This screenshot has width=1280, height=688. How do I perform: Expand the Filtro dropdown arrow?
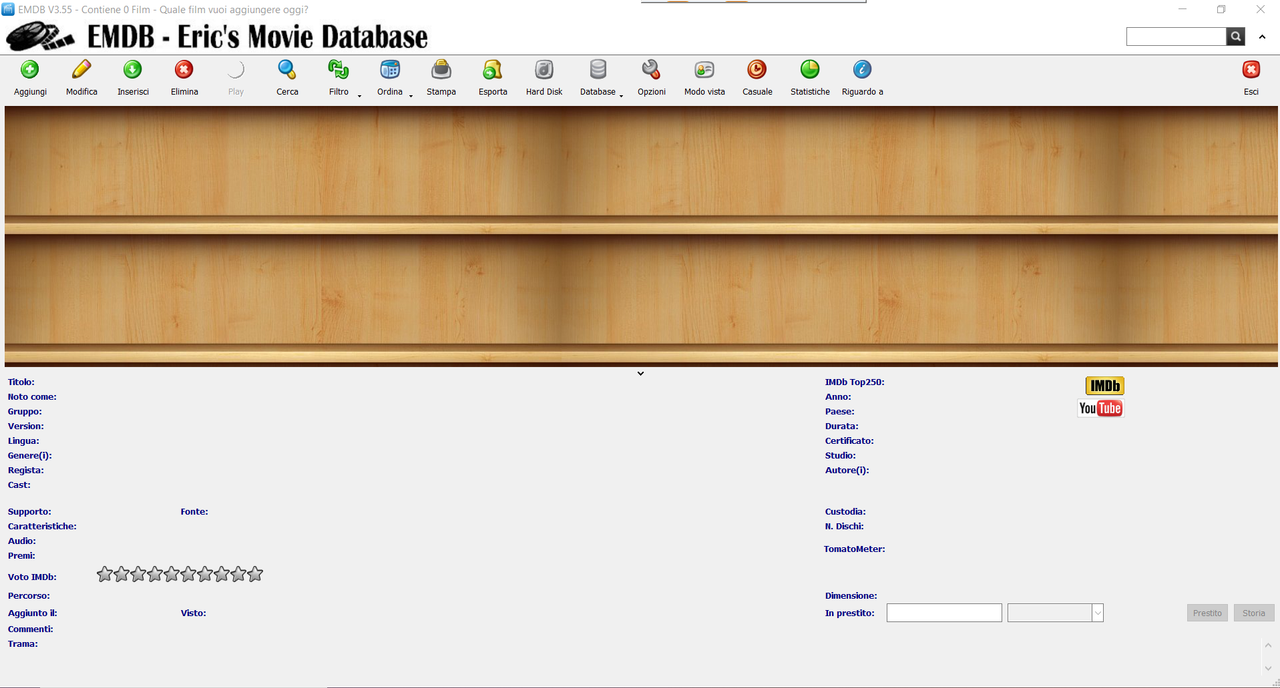[359, 95]
